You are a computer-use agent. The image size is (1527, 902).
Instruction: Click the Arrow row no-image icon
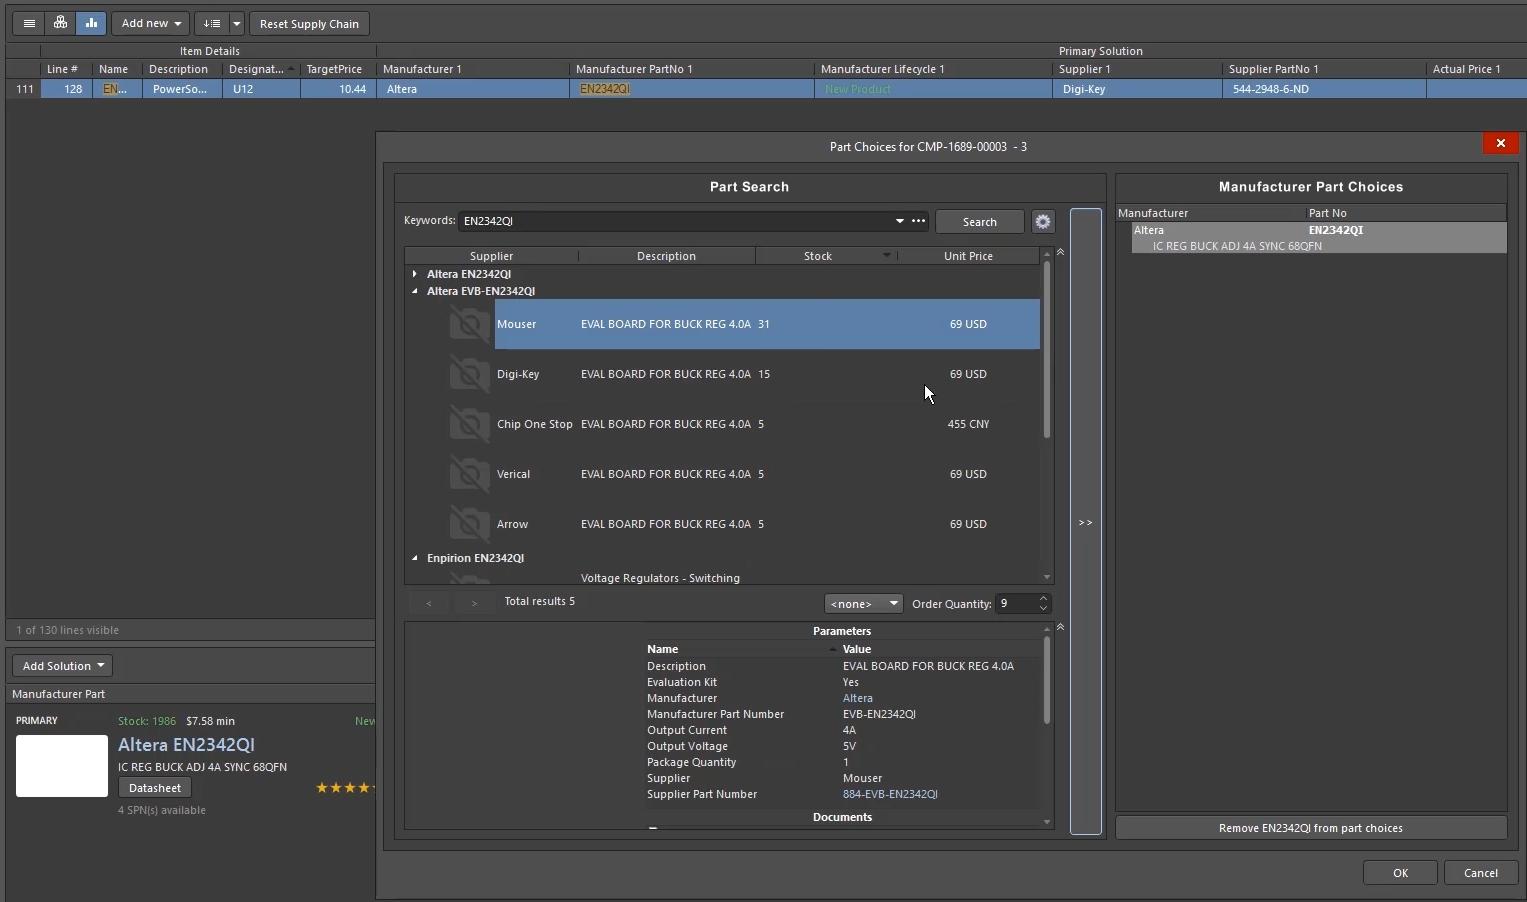tap(469, 524)
